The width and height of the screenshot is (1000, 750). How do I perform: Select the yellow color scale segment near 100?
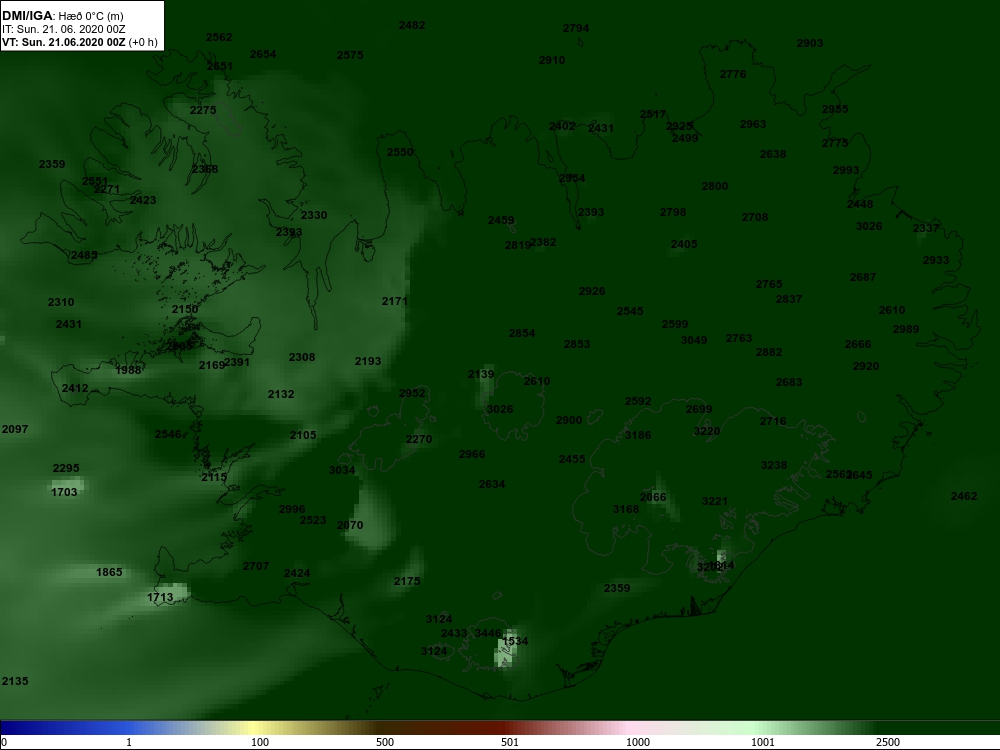click(255, 728)
